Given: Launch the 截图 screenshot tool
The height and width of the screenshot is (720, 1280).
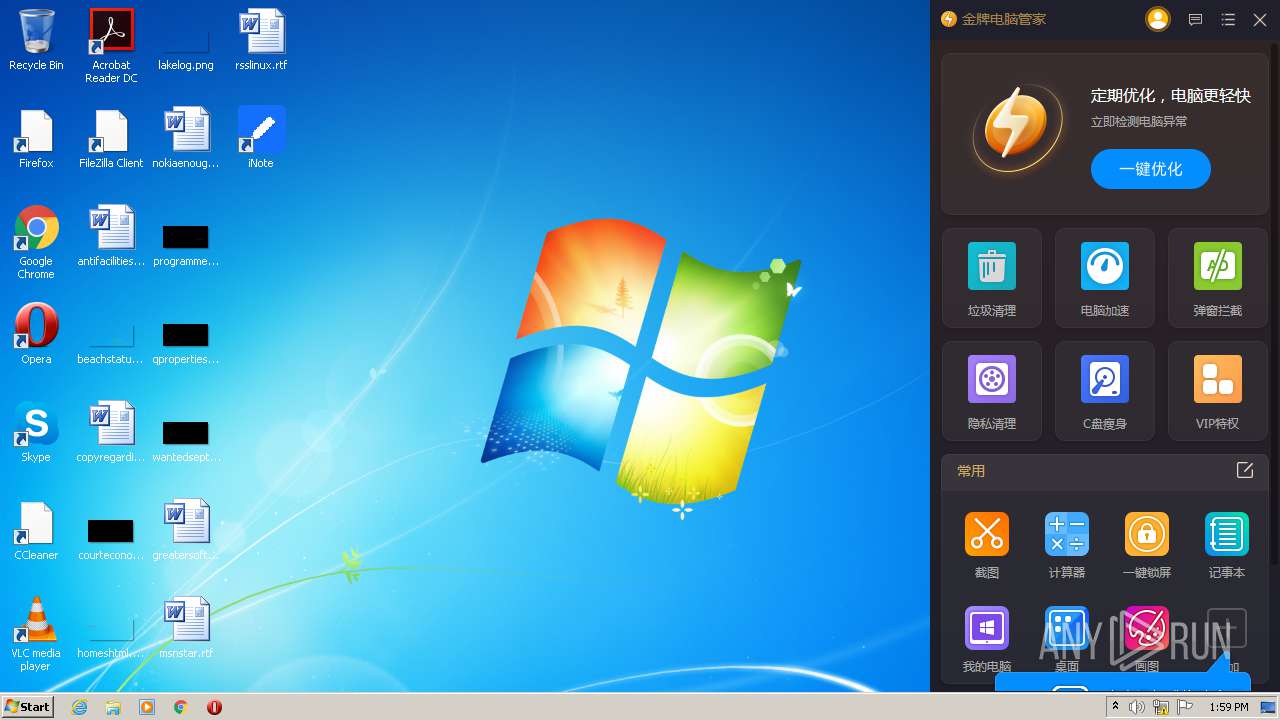Looking at the screenshot, I should click(987, 545).
